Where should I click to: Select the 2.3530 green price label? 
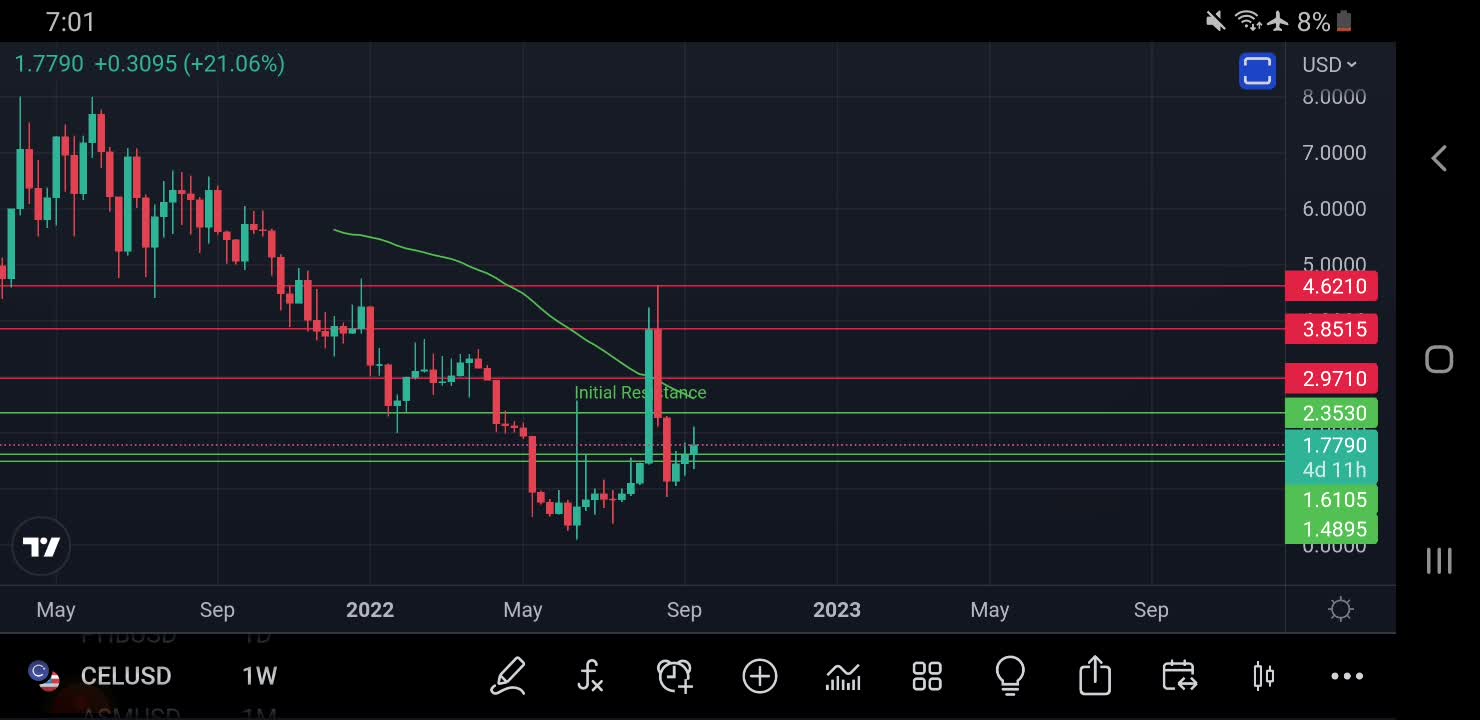tap(1331, 413)
